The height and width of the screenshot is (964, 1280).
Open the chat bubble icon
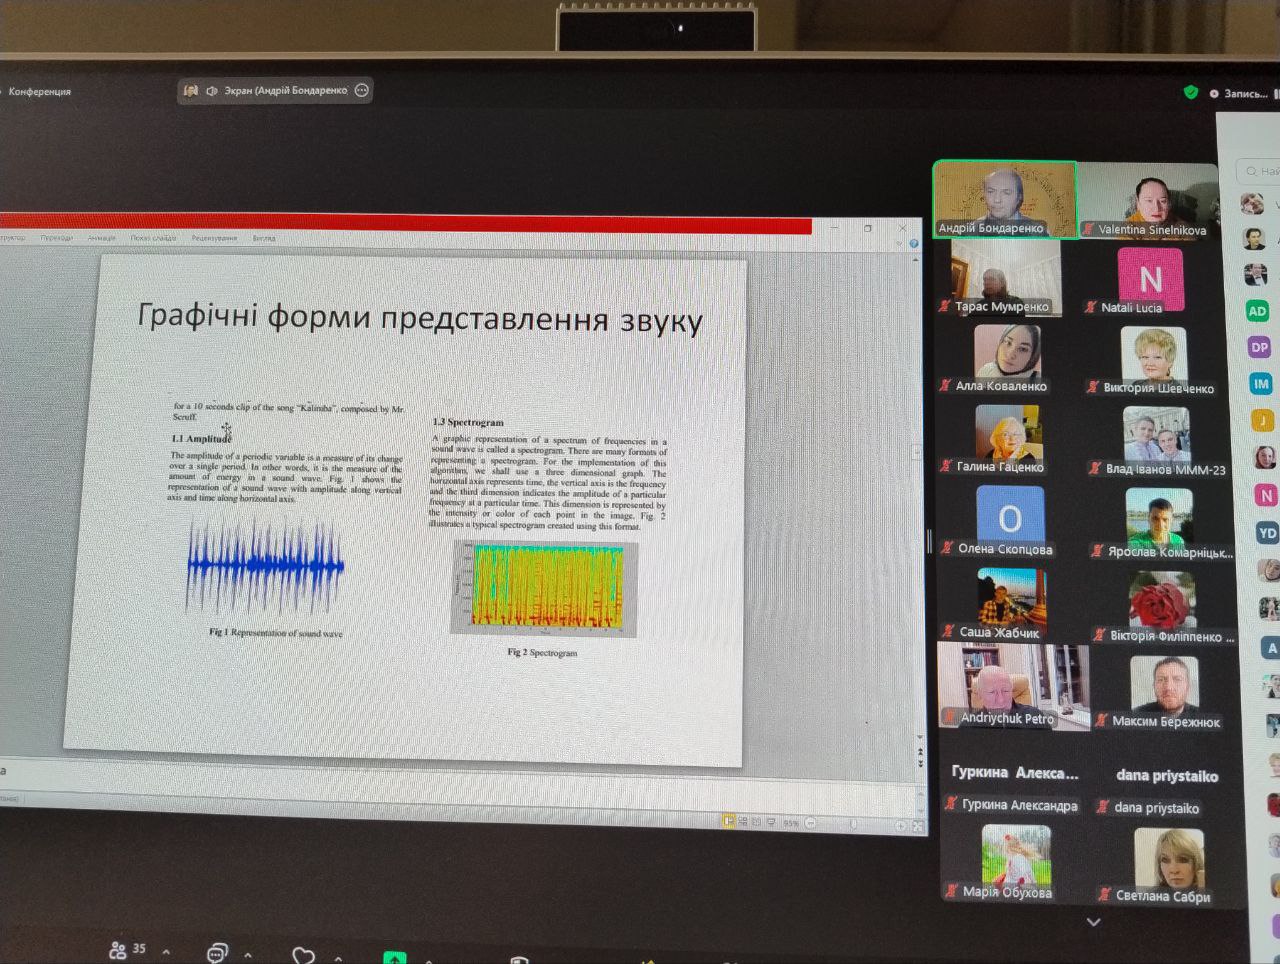[x=216, y=953]
